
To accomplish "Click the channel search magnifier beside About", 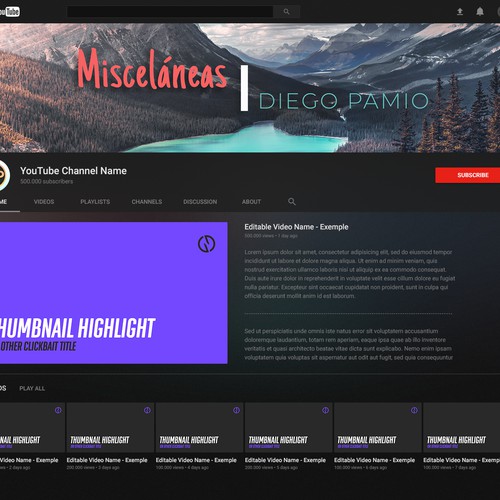I will 292,201.
